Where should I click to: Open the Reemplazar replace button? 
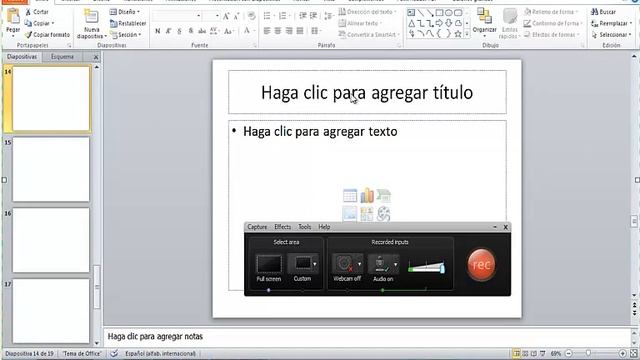[611, 23]
